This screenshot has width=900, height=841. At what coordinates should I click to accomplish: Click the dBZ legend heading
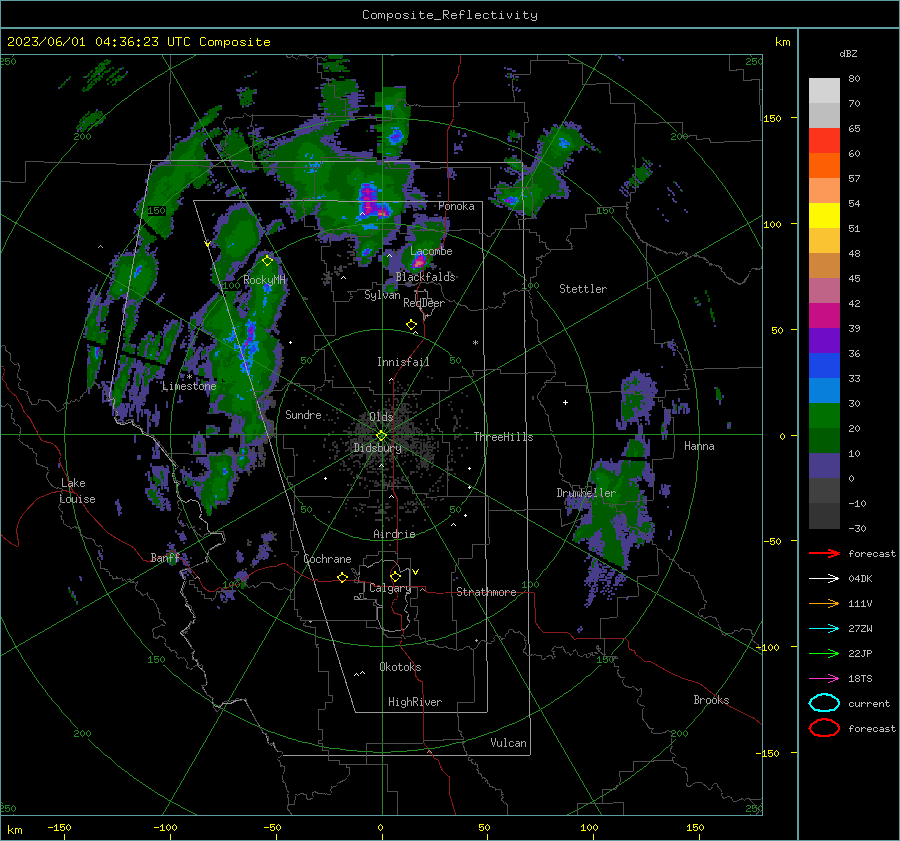[x=848, y=53]
